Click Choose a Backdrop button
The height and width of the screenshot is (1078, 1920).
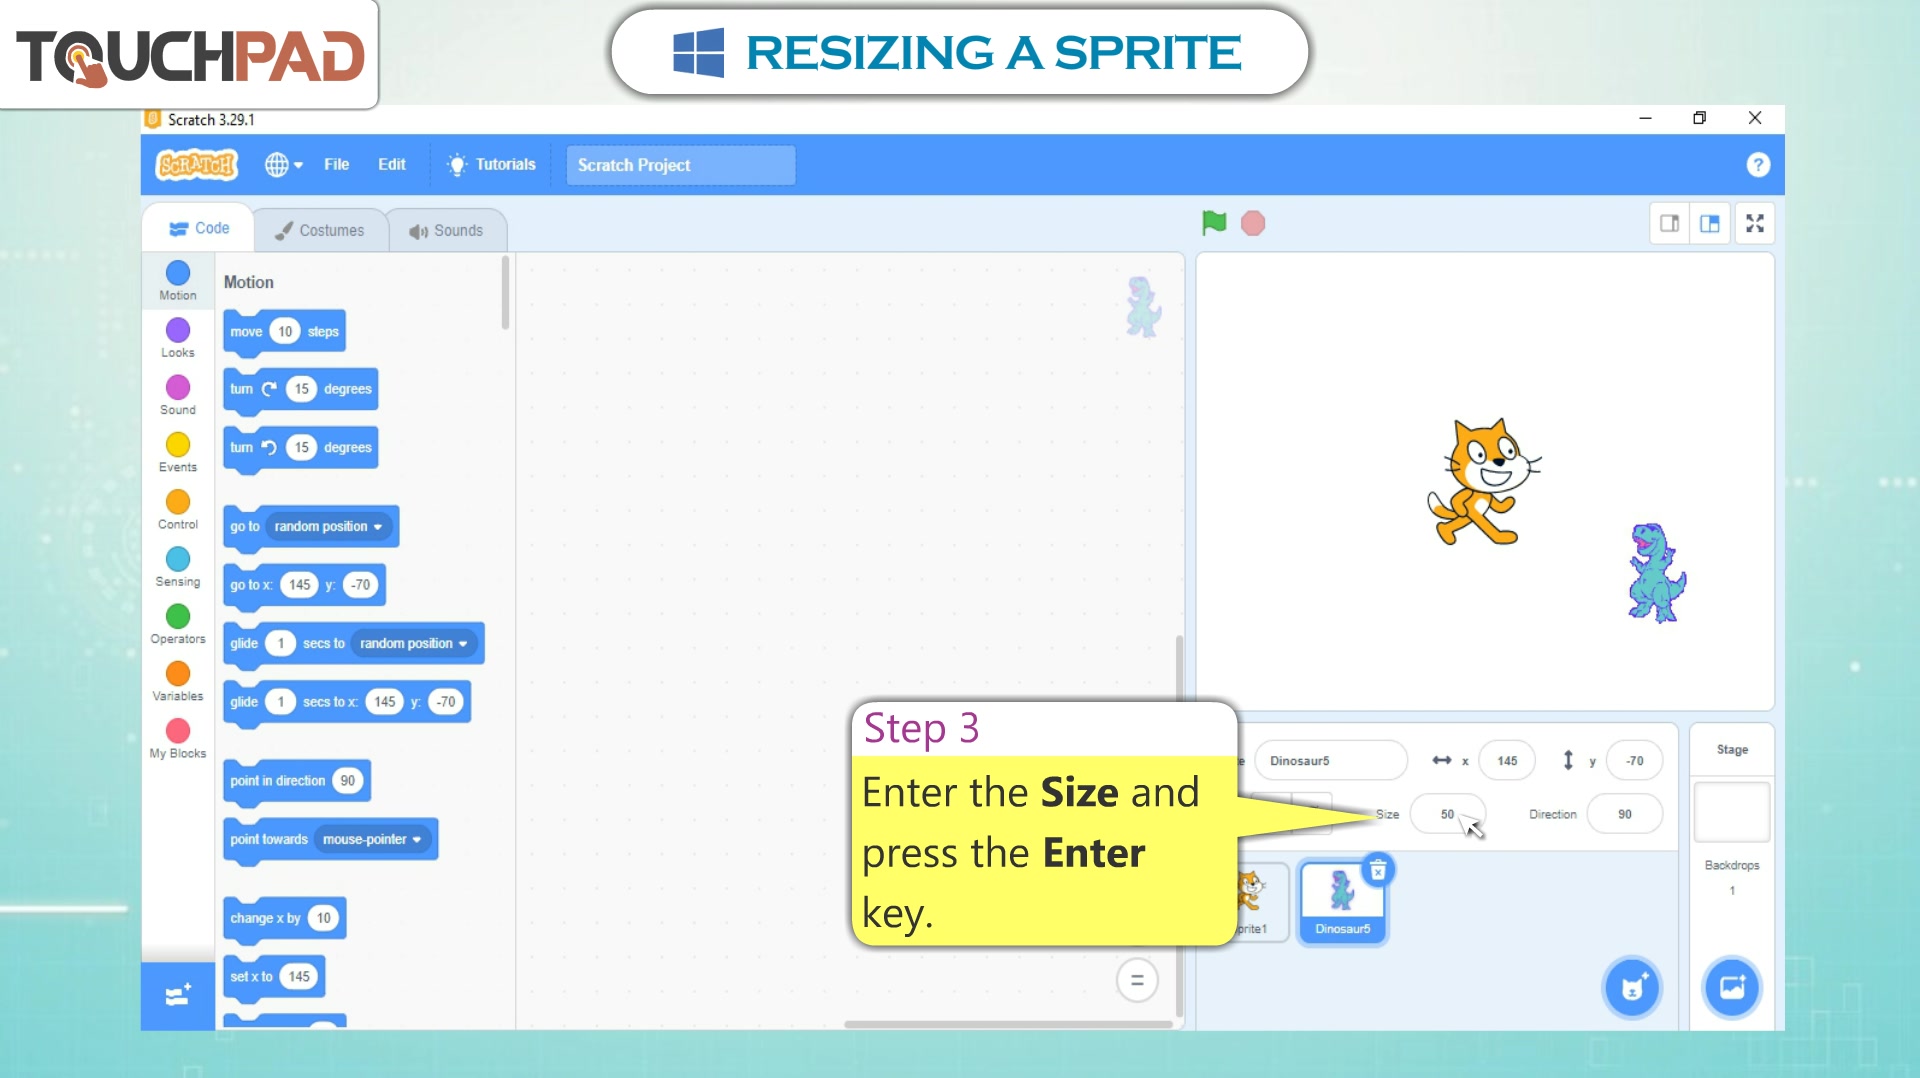tap(1732, 988)
